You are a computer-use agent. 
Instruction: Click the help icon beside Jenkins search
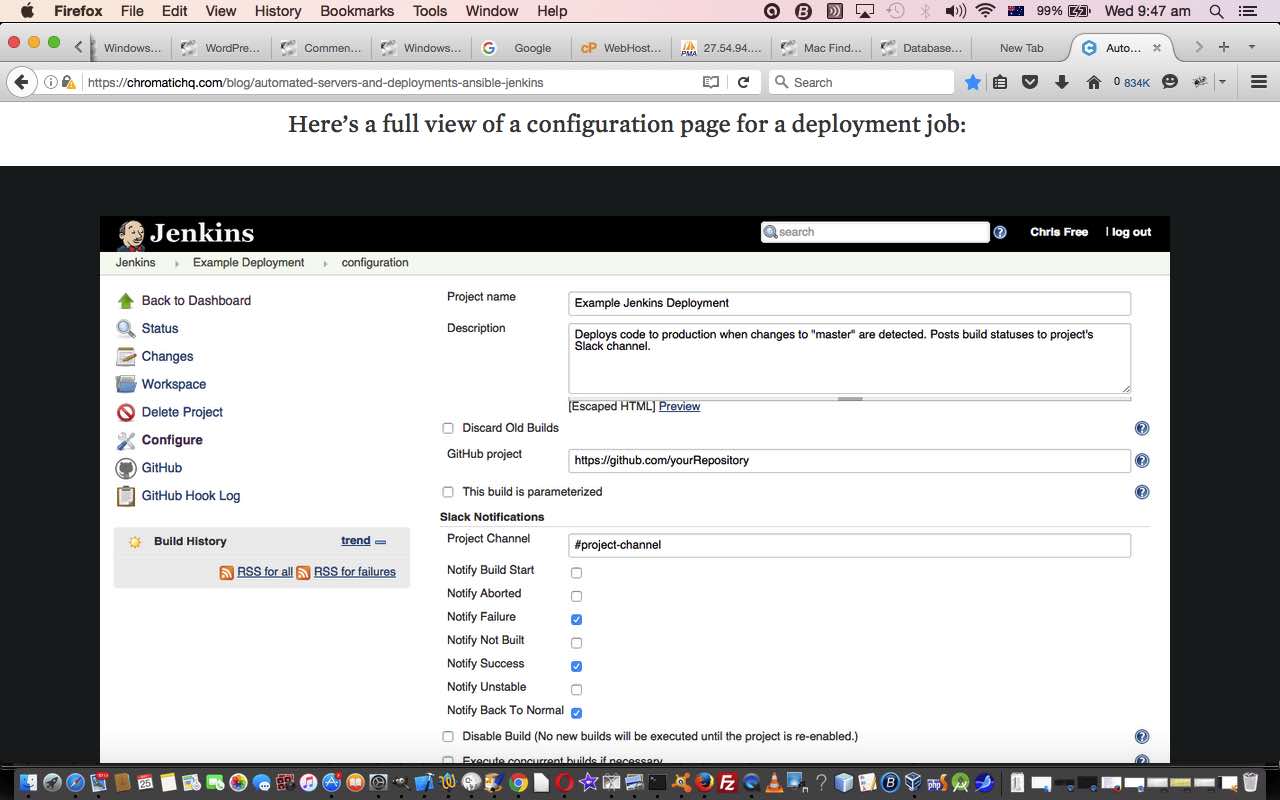coord(1000,232)
